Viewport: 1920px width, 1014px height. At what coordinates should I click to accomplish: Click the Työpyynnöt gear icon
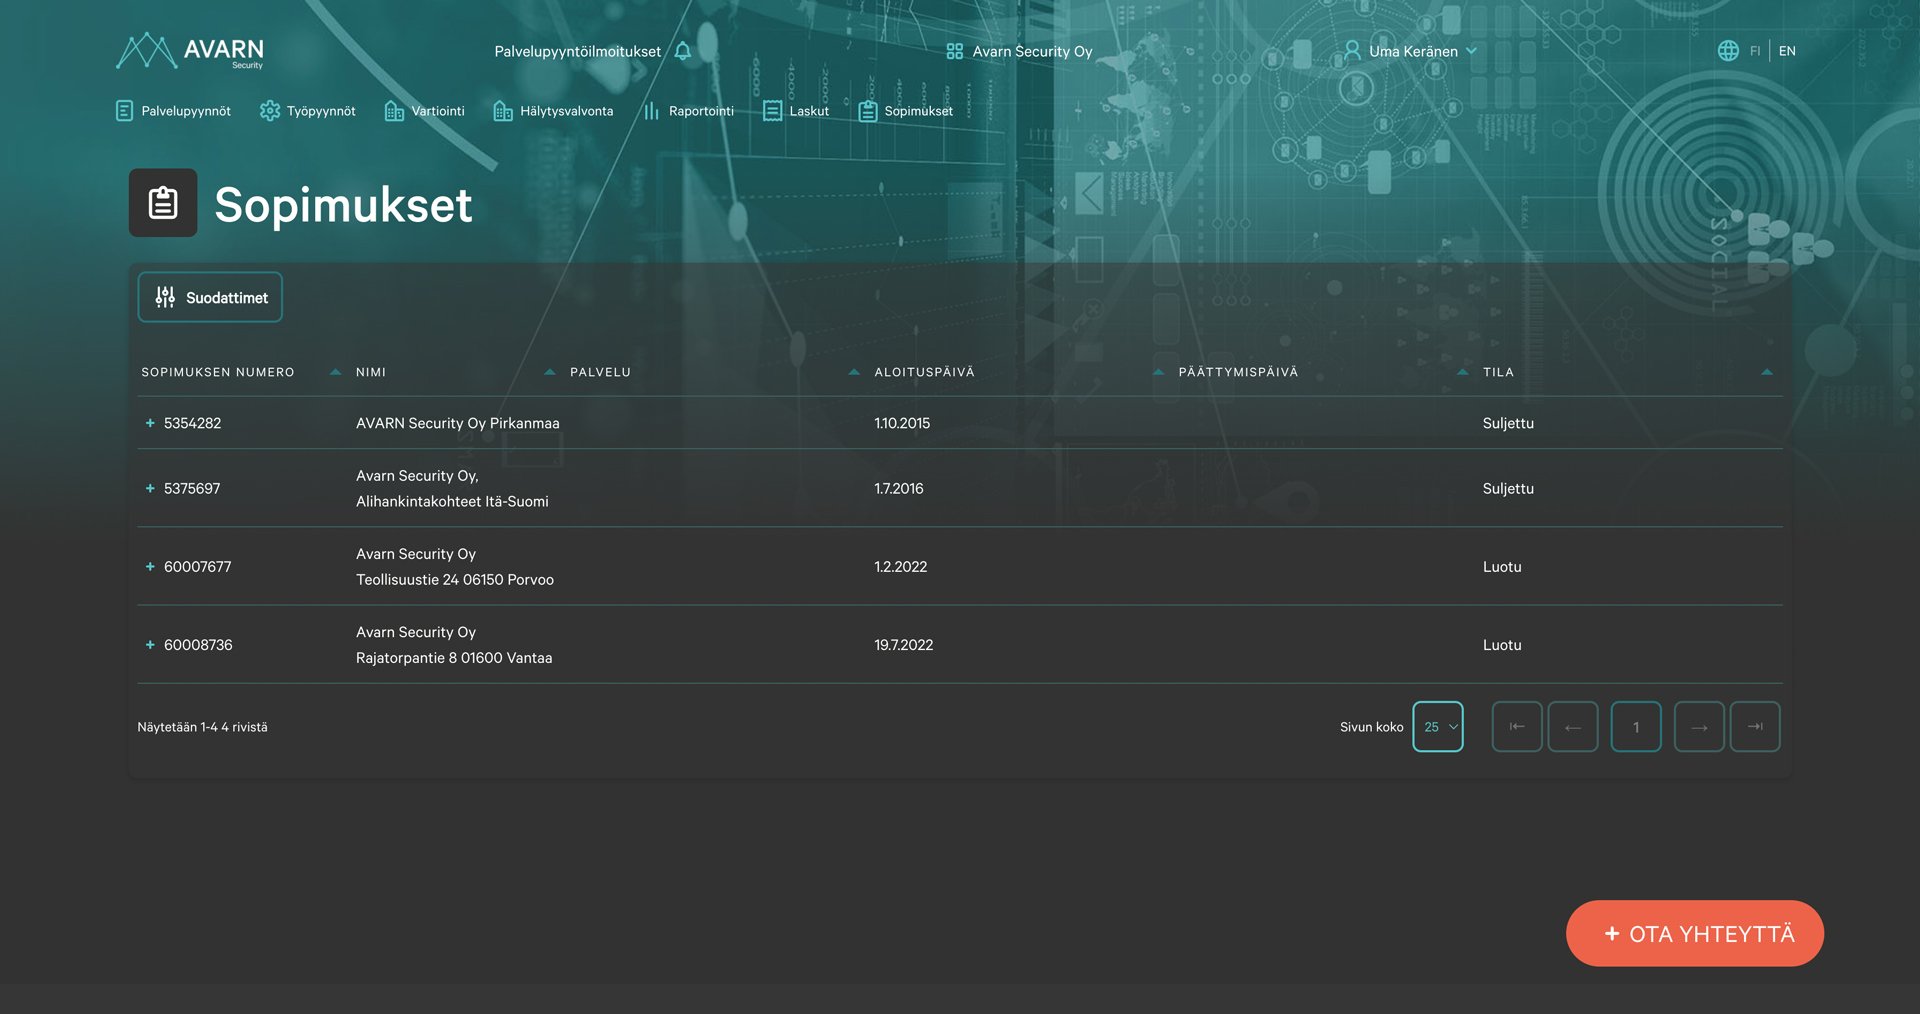[270, 111]
